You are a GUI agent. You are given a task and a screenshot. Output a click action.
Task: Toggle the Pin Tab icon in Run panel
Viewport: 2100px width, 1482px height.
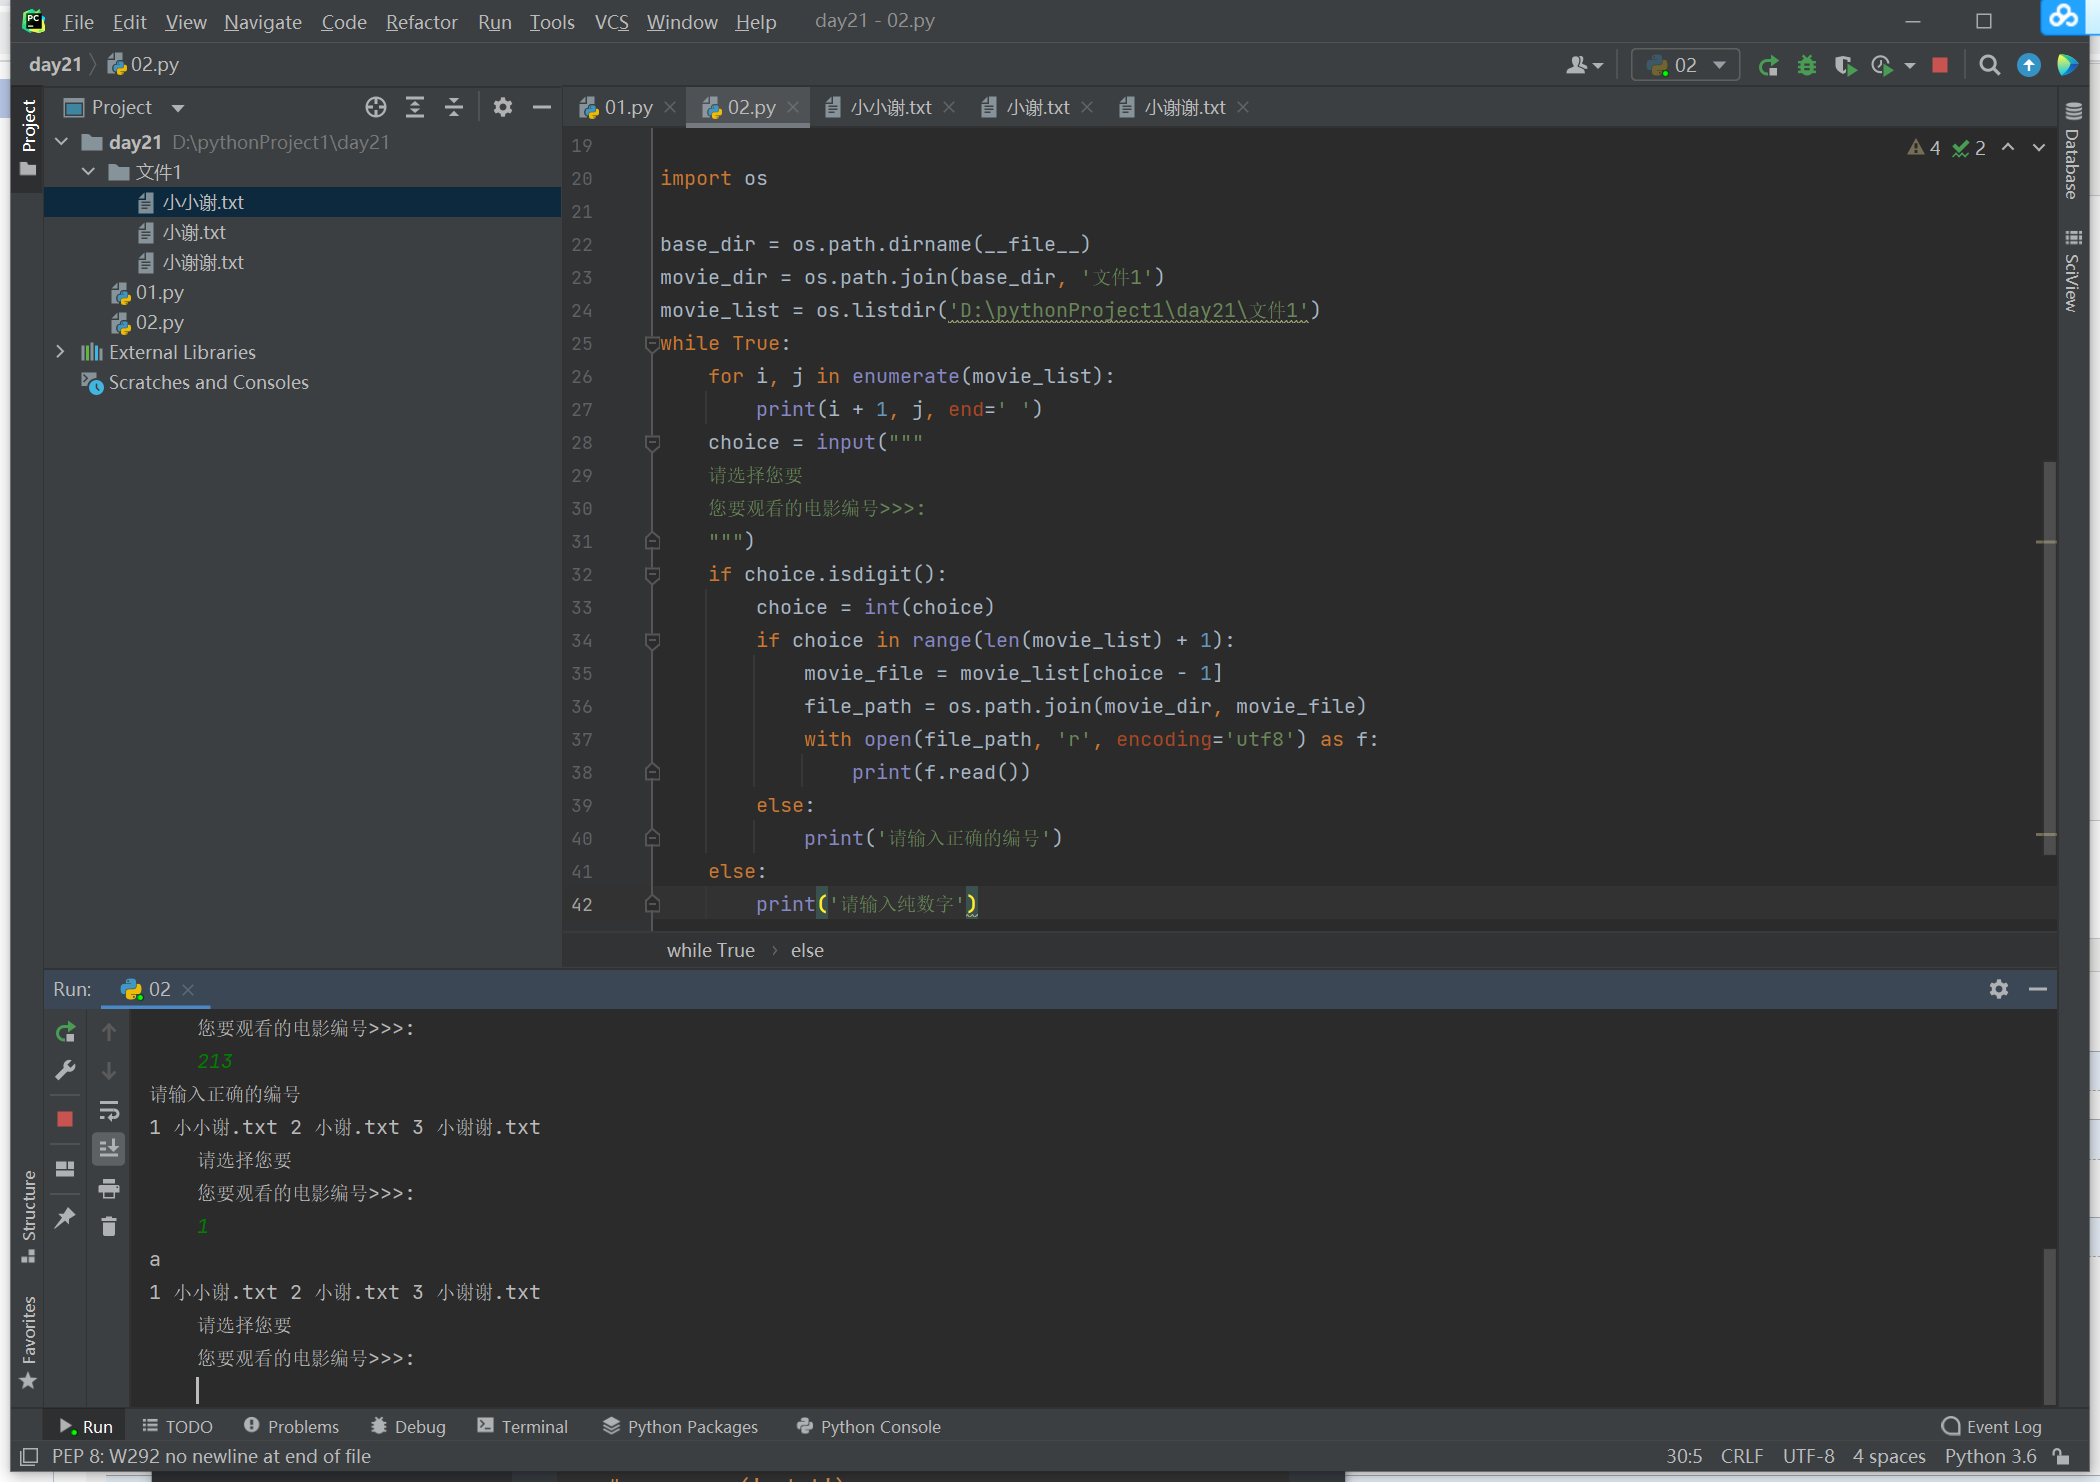(x=65, y=1217)
